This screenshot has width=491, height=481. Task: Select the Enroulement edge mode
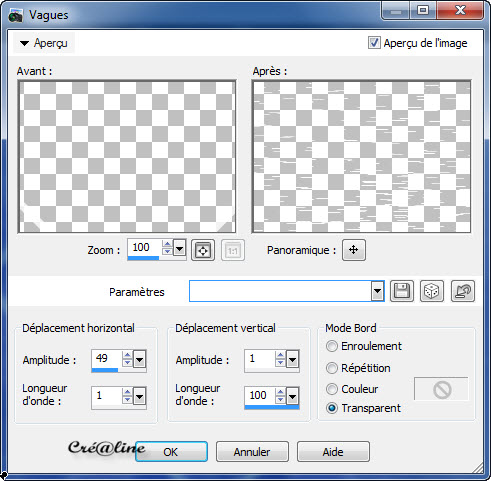point(332,346)
